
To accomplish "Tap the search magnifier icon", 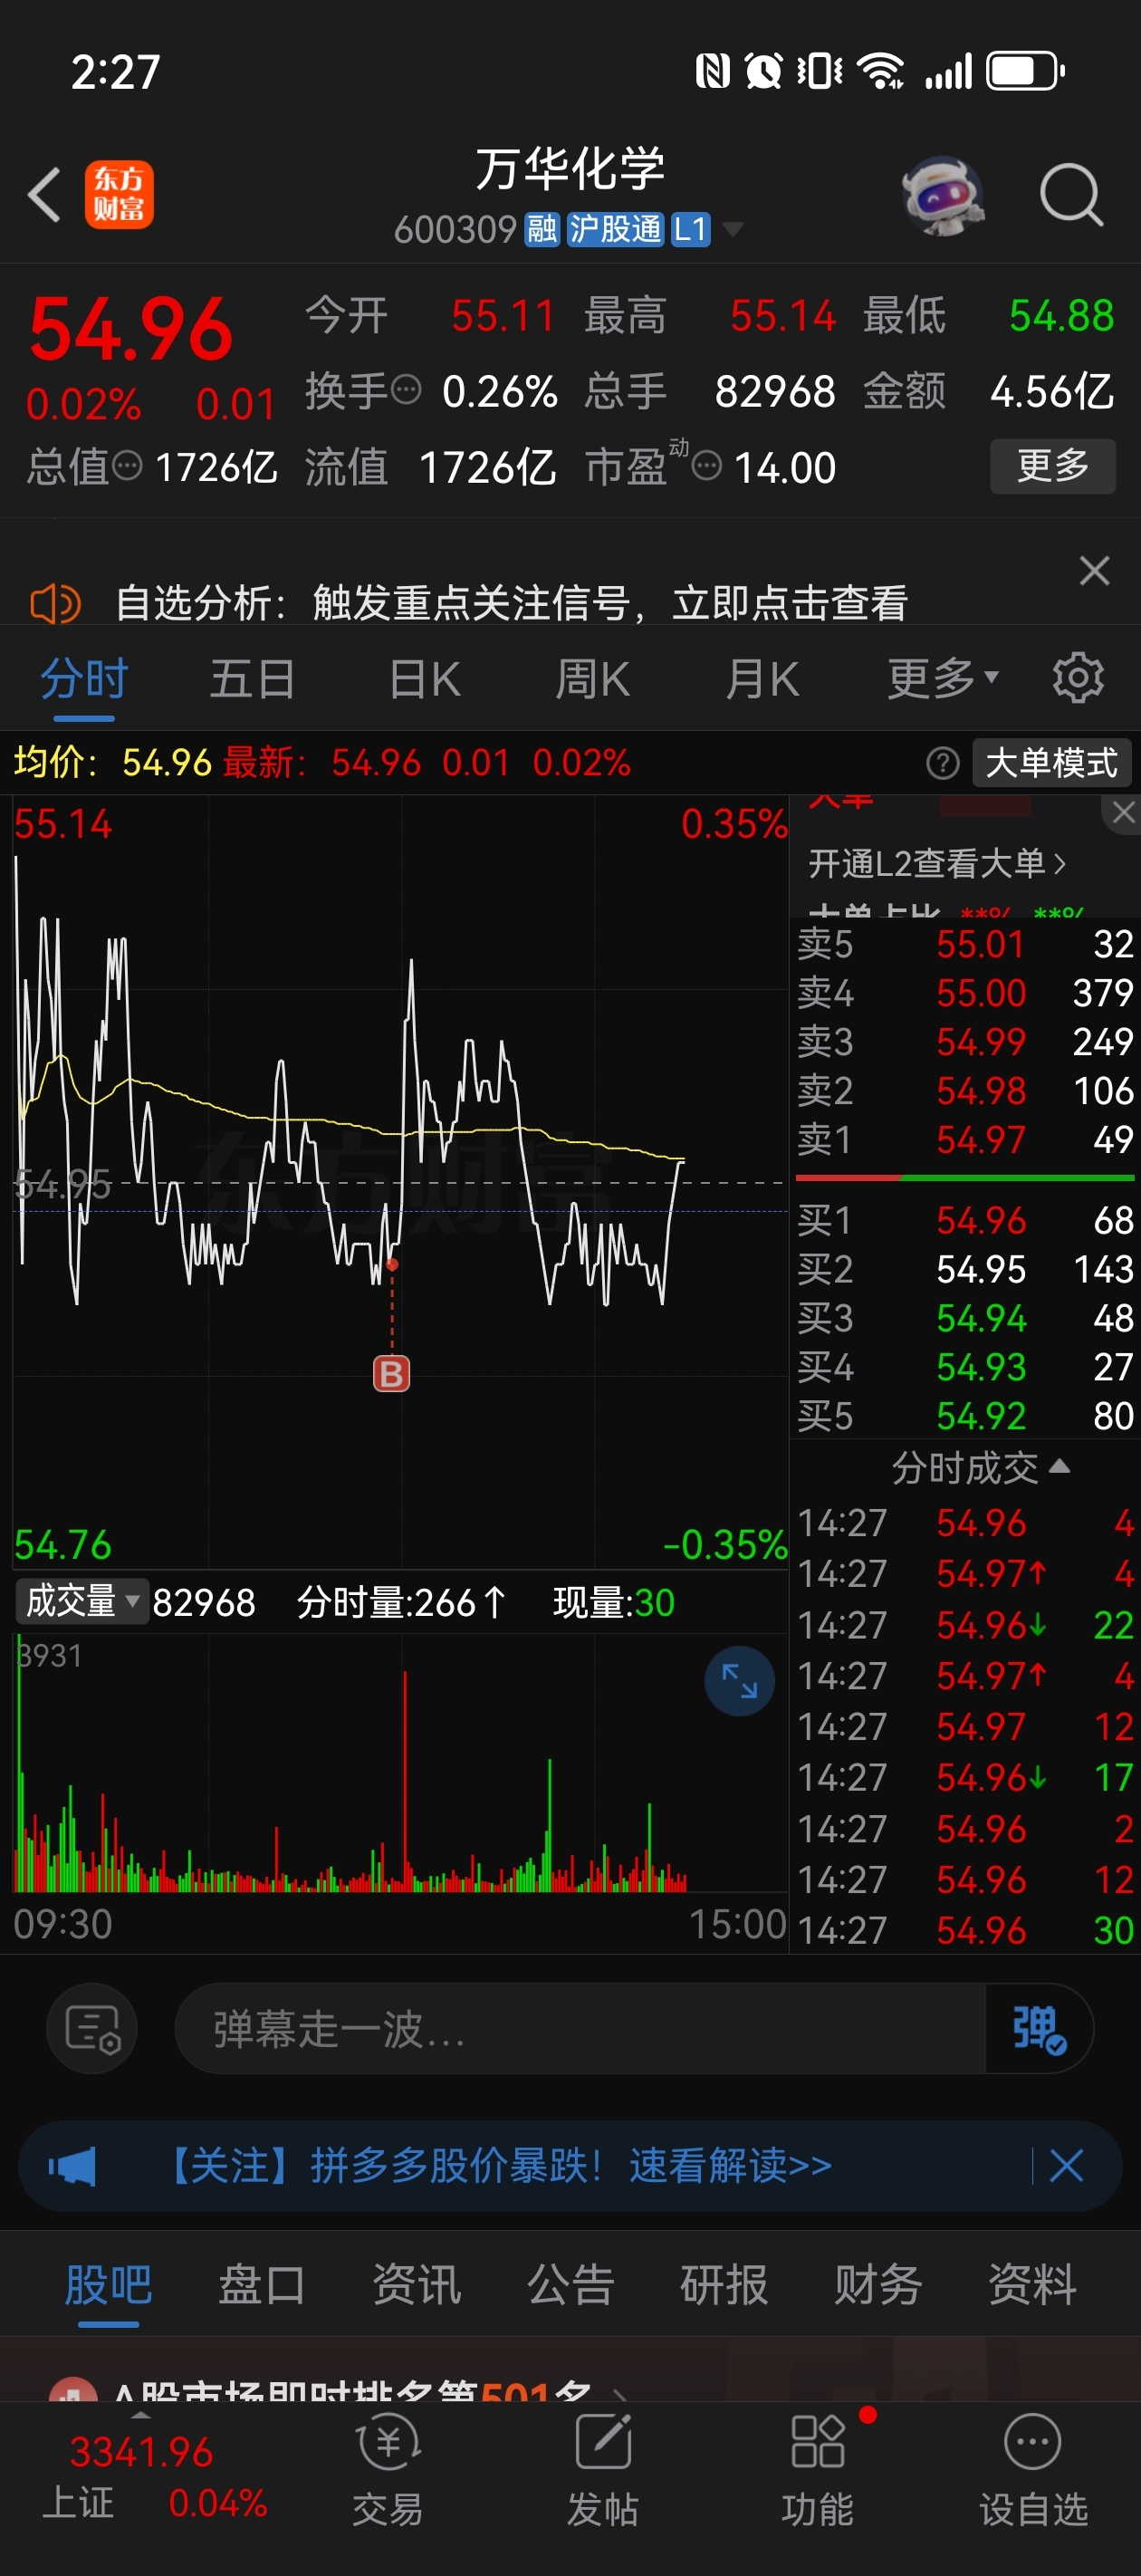I will pos(1071,194).
